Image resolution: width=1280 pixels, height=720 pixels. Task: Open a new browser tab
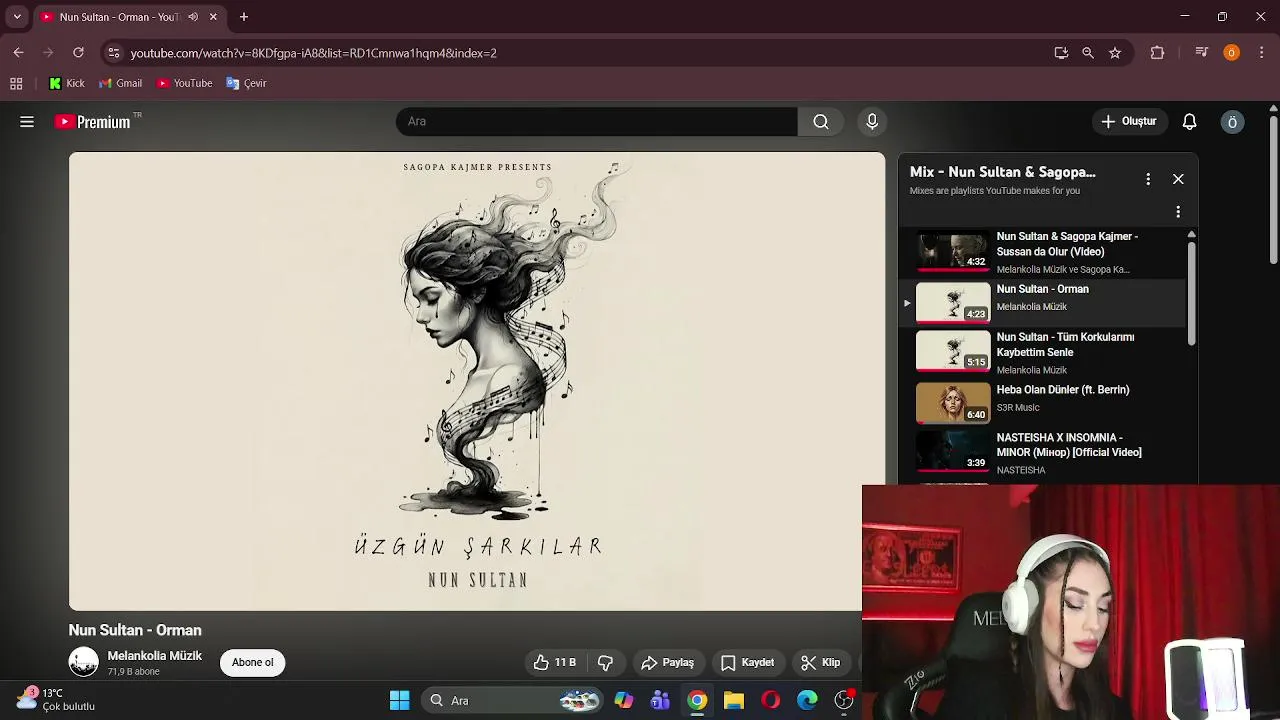click(x=243, y=17)
